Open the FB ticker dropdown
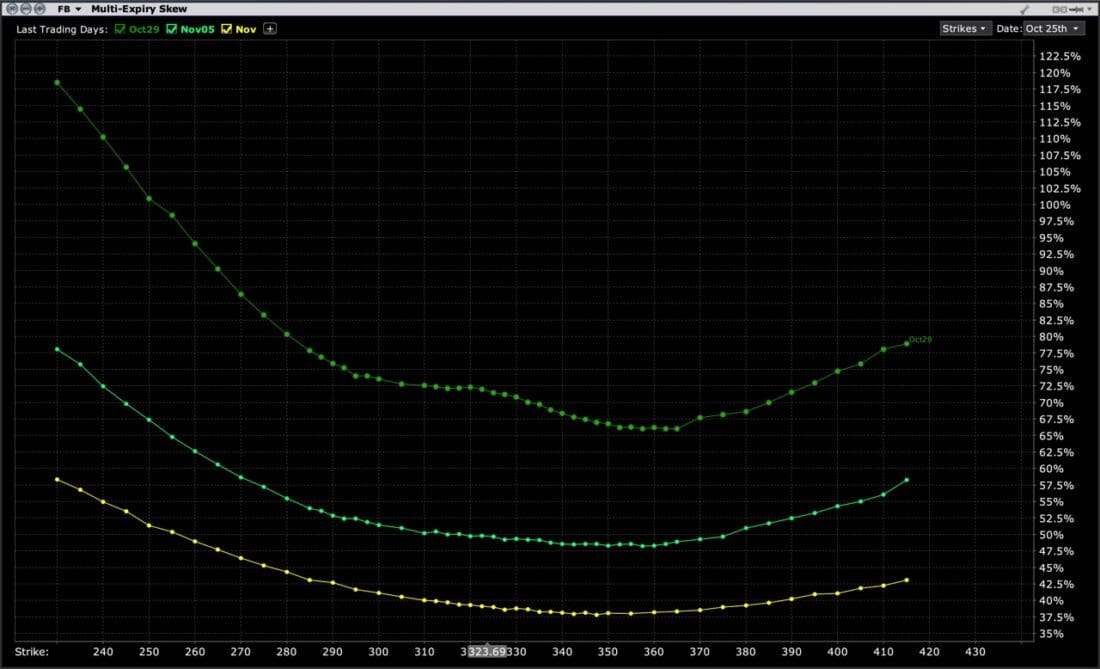1100x669 pixels. click(69, 9)
